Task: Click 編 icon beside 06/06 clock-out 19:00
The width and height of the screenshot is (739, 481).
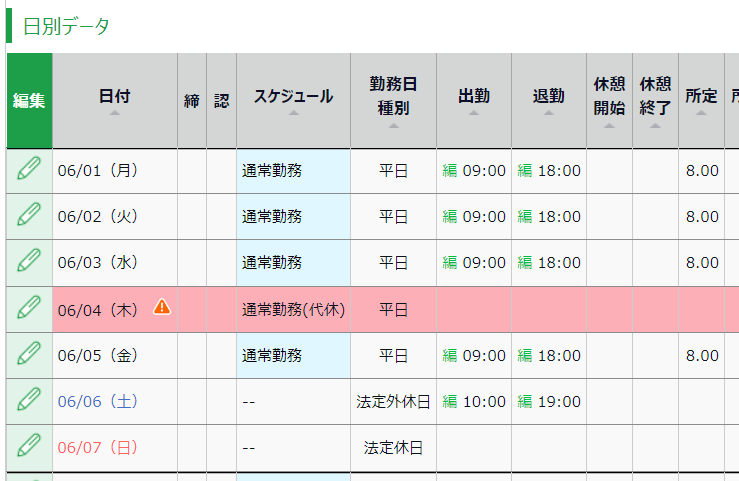Action: 525,402
